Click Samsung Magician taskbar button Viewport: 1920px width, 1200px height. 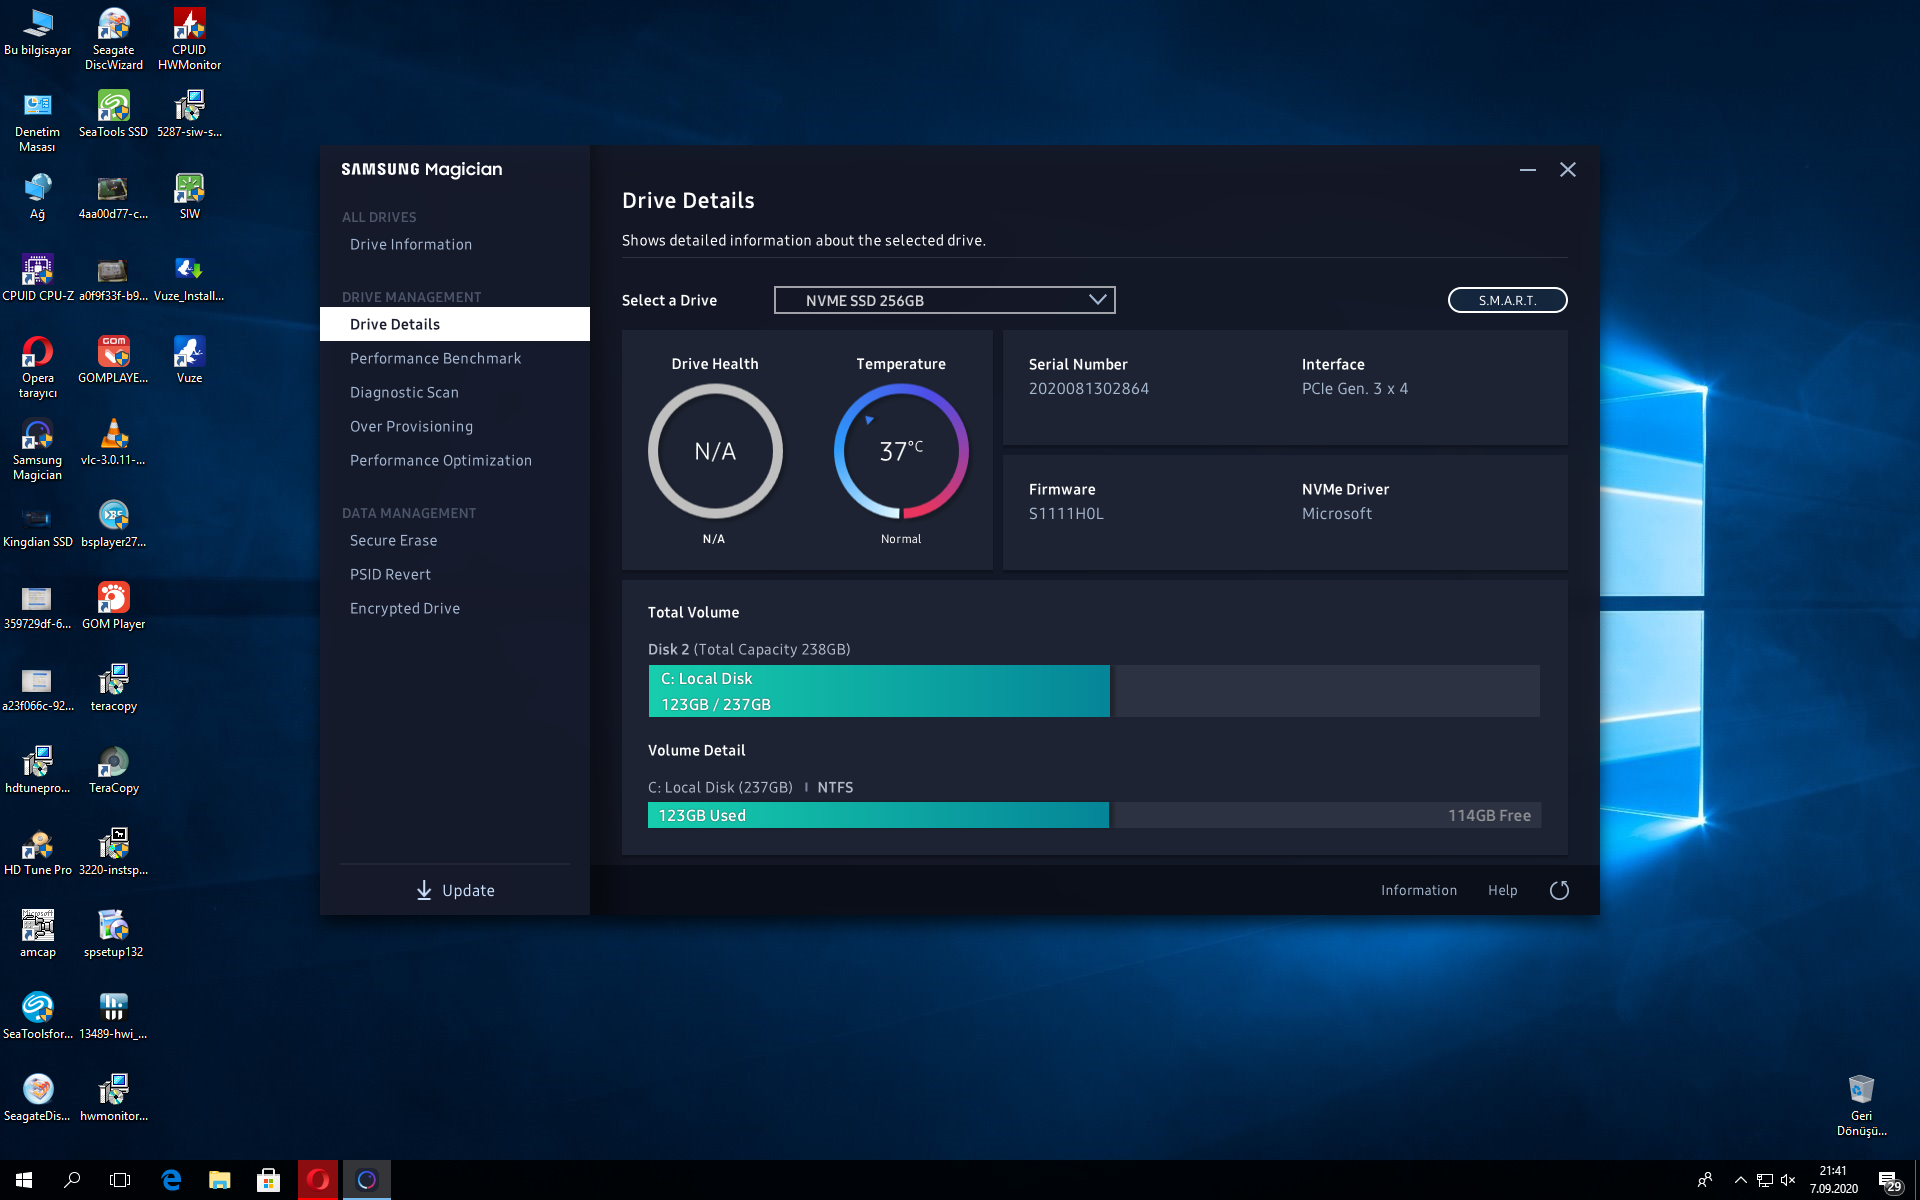367,1180
